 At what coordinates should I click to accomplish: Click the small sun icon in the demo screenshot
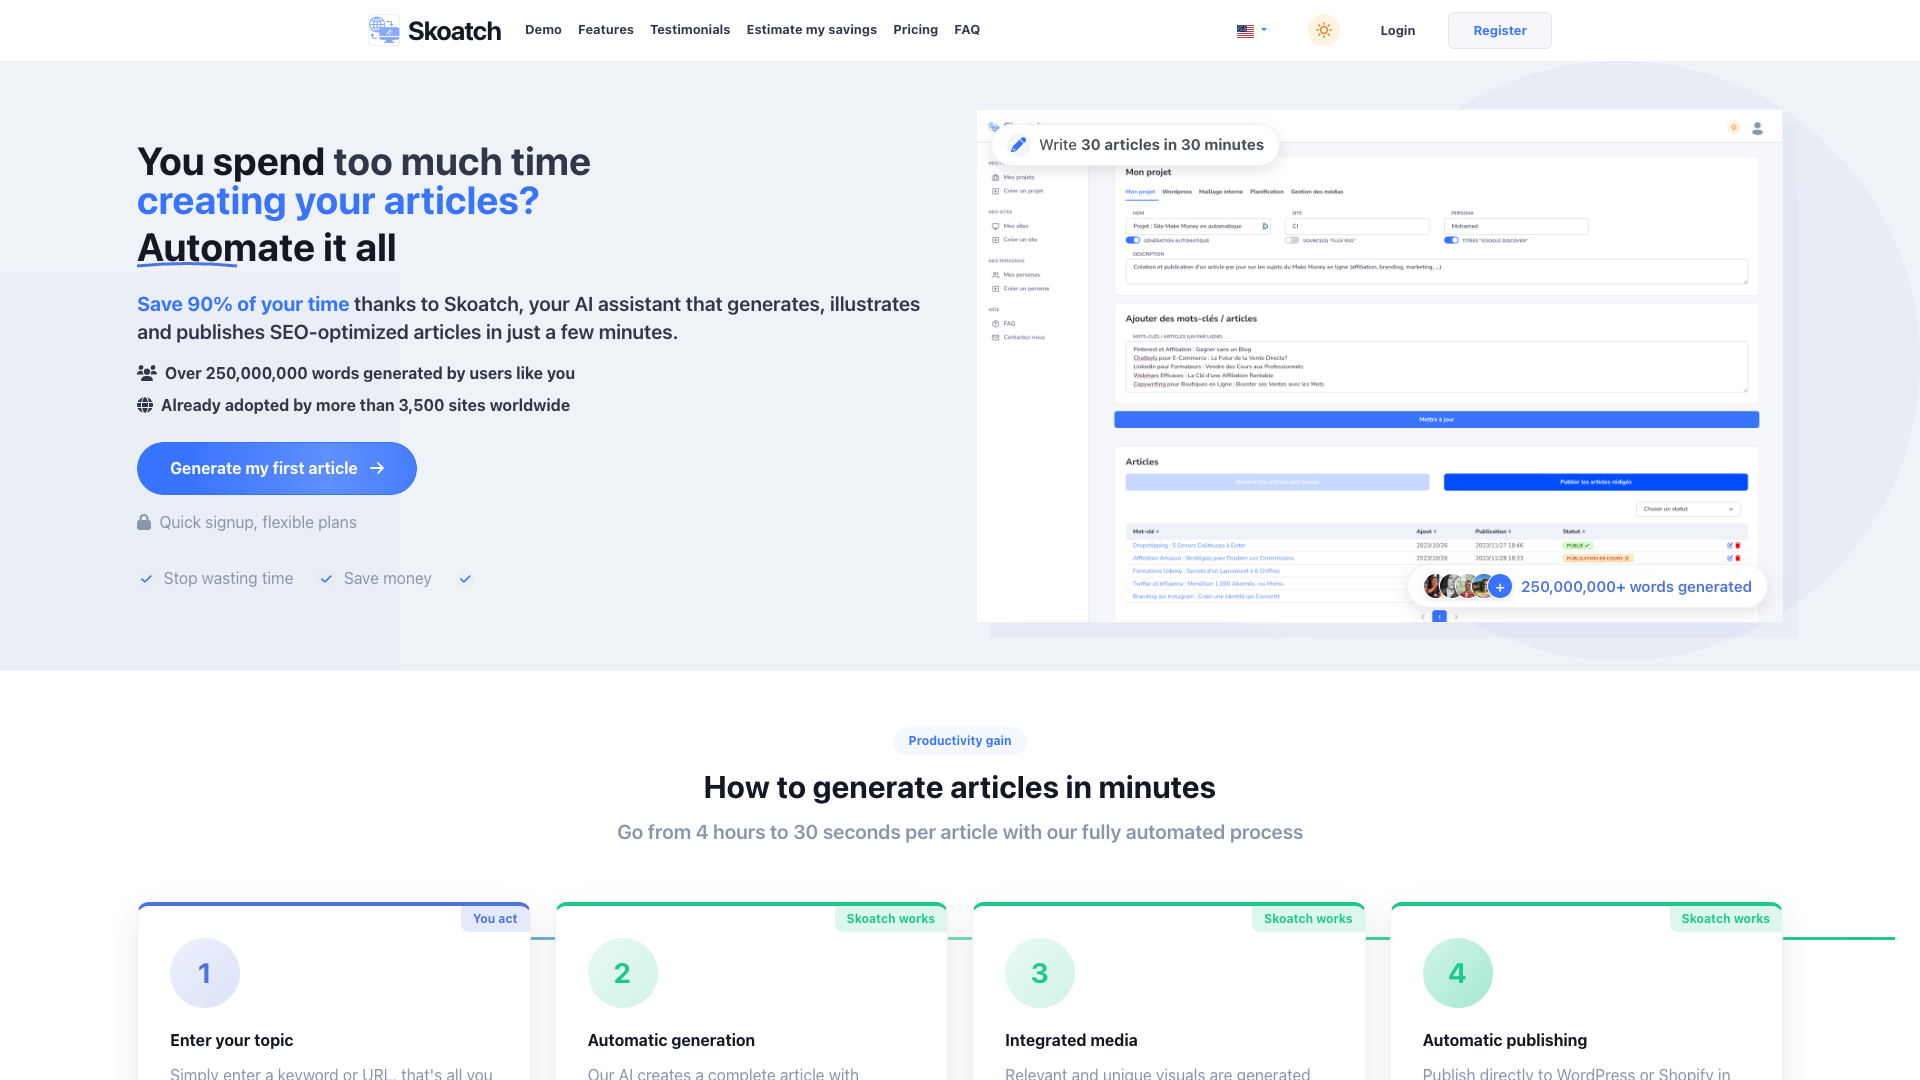coord(1734,127)
